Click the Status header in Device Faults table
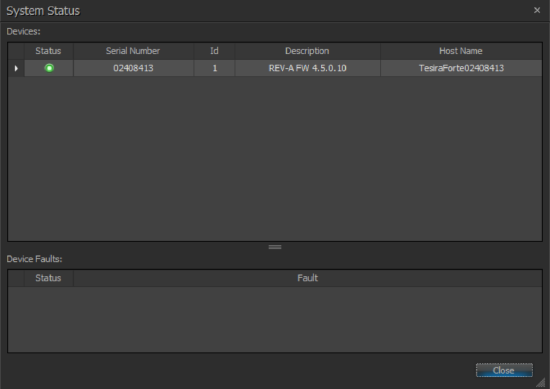The height and width of the screenshot is (389, 550). pos(48,278)
